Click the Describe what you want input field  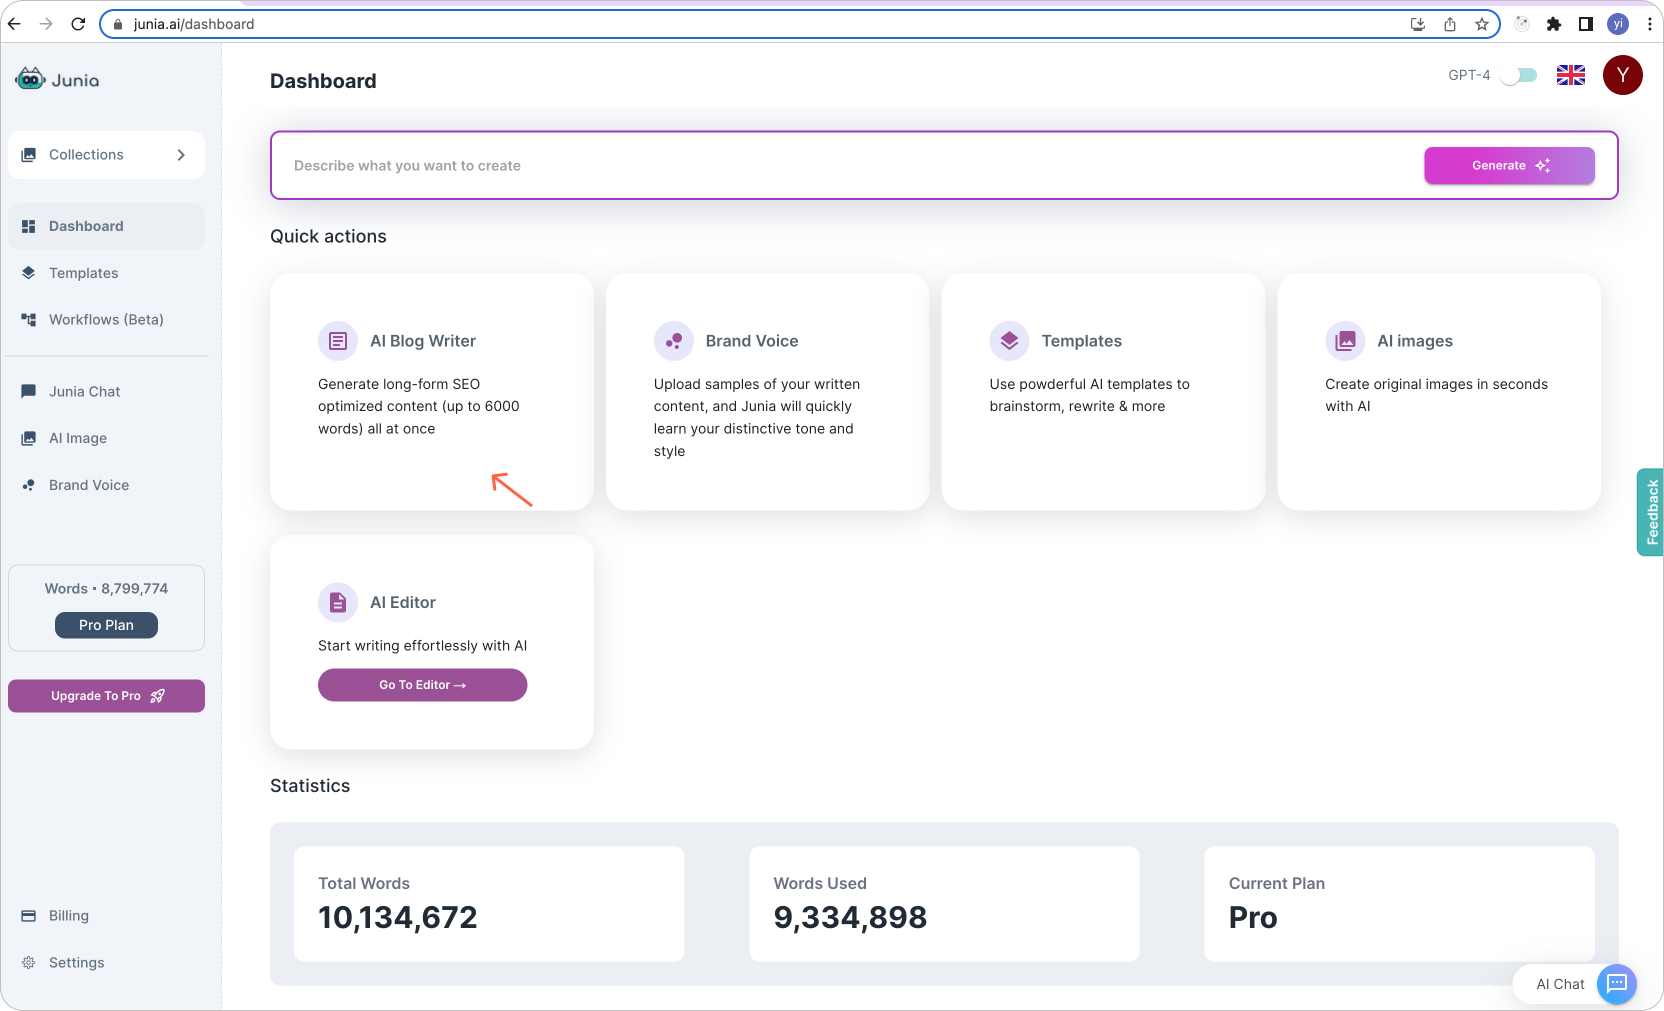pos(700,165)
